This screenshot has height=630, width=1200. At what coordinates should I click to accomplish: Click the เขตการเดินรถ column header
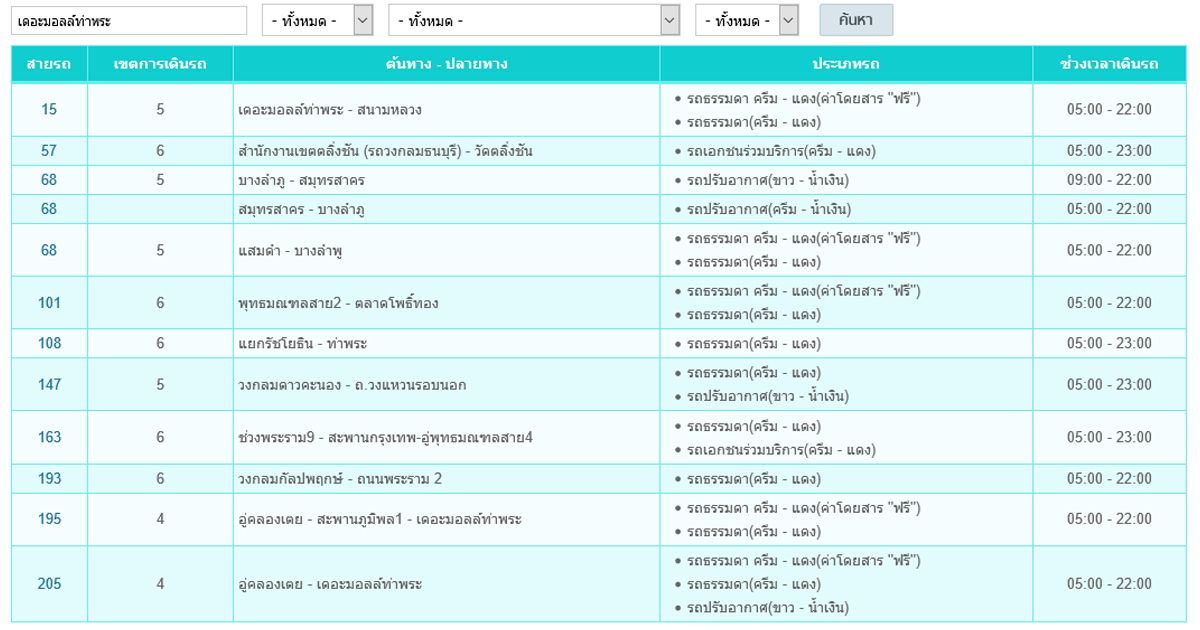click(x=160, y=64)
